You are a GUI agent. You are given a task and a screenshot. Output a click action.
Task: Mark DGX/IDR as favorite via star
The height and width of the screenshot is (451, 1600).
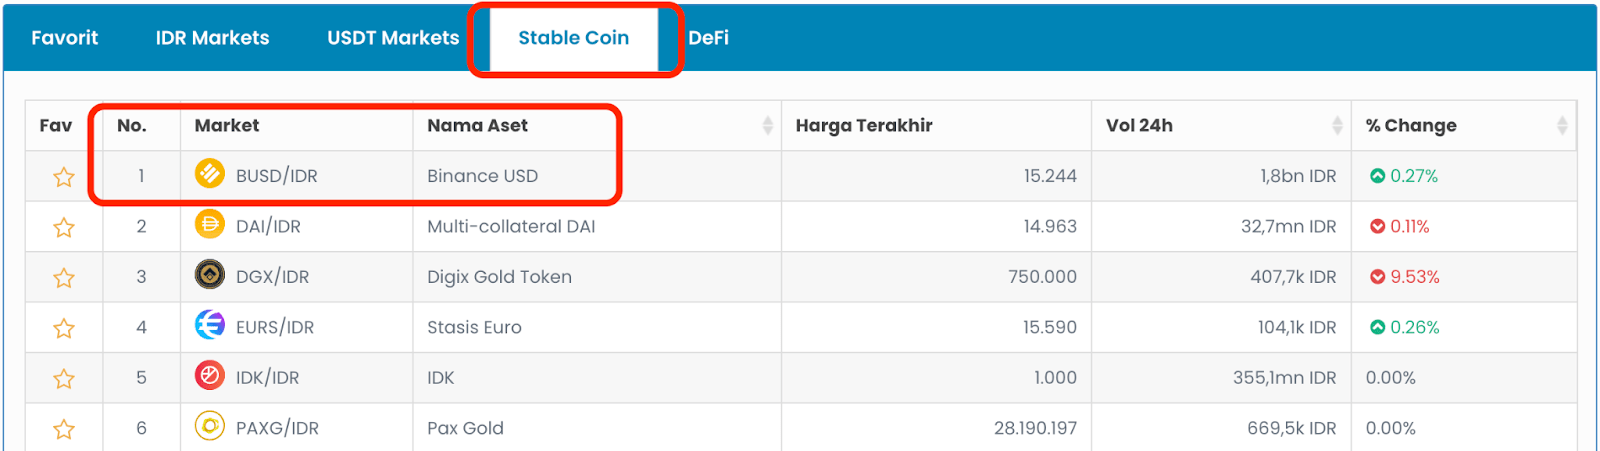pos(64,277)
